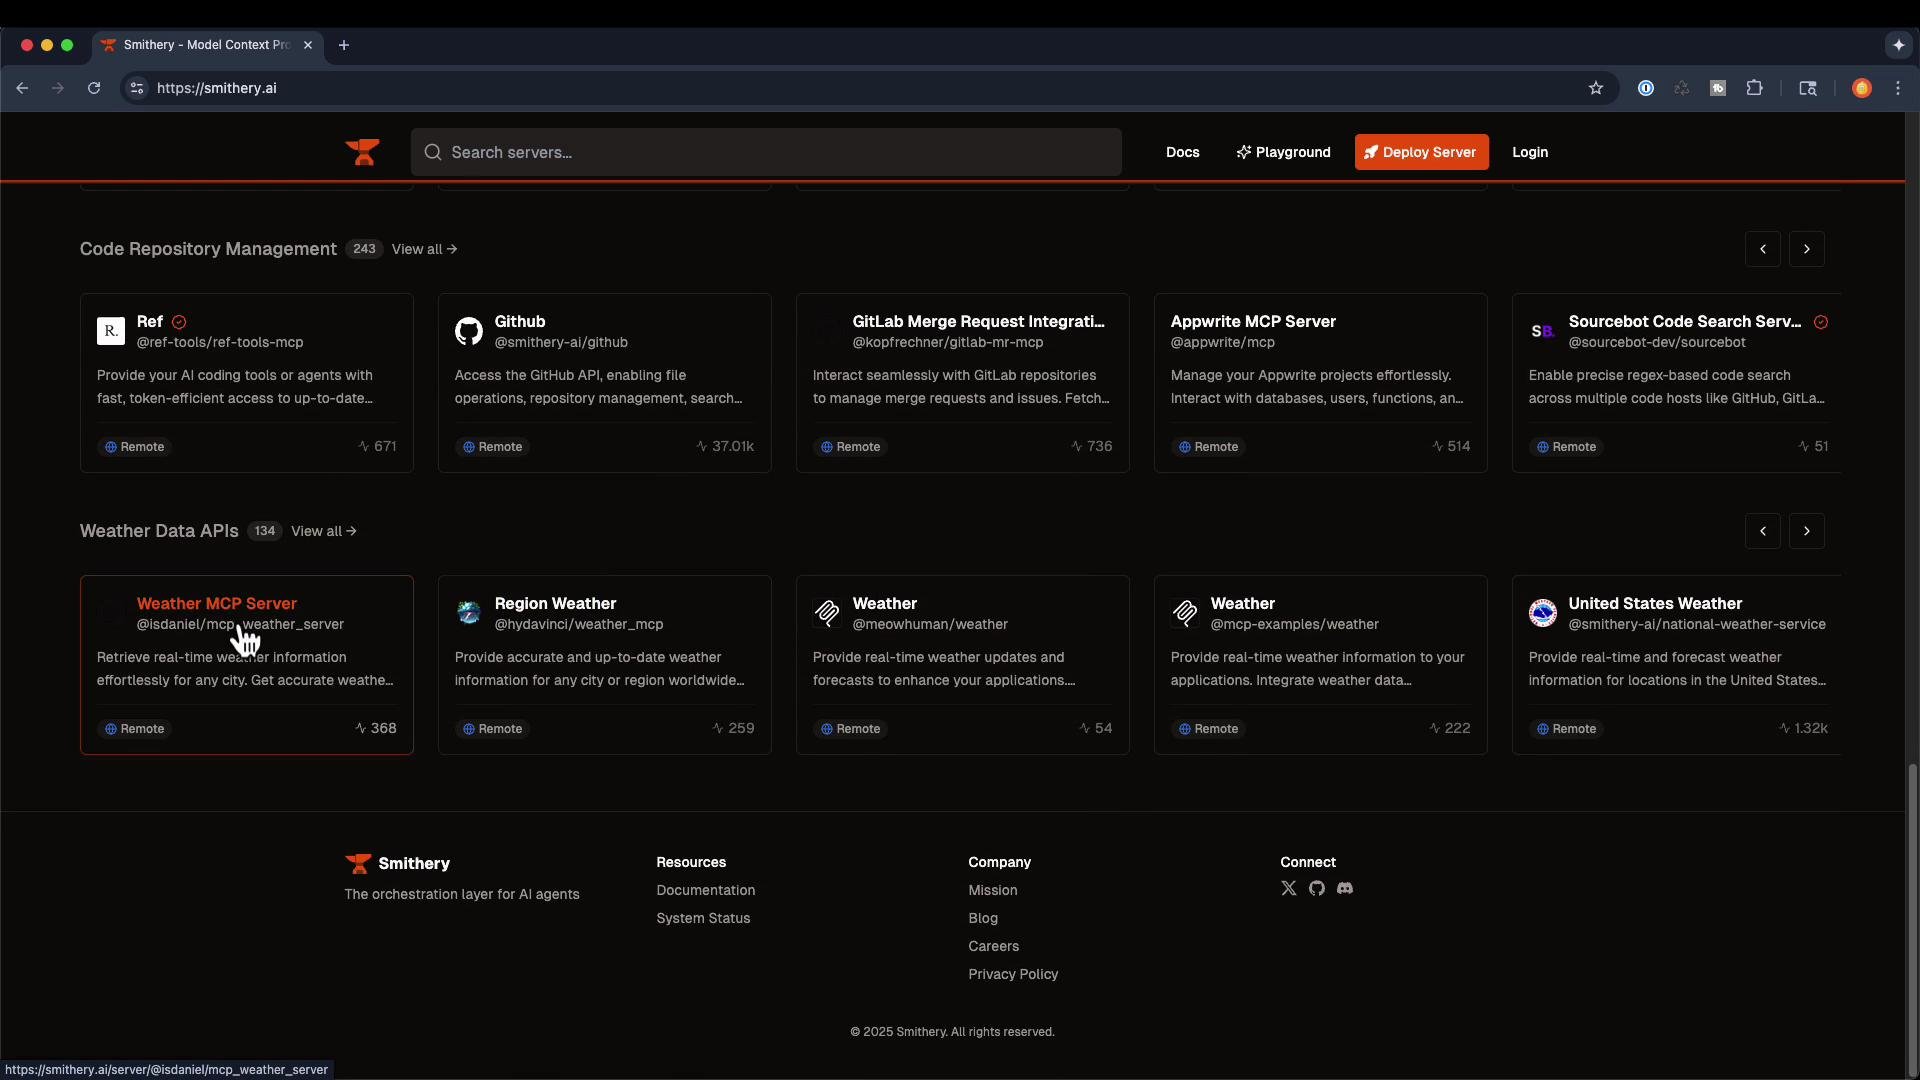Image resolution: width=1920 pixels, height=1080 pixels.
Task: Click the search magnifier icon
Action: coord(433,152)
